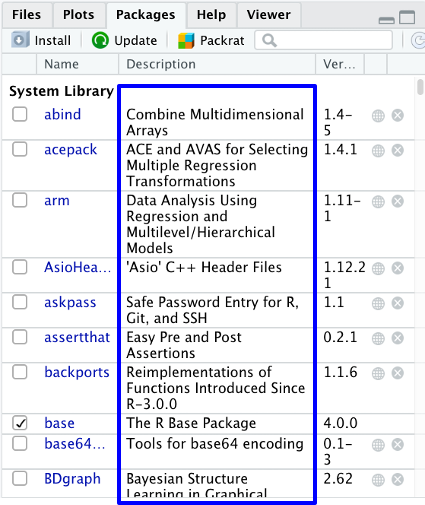Uncheck the base package checkbox

(20, 423)
